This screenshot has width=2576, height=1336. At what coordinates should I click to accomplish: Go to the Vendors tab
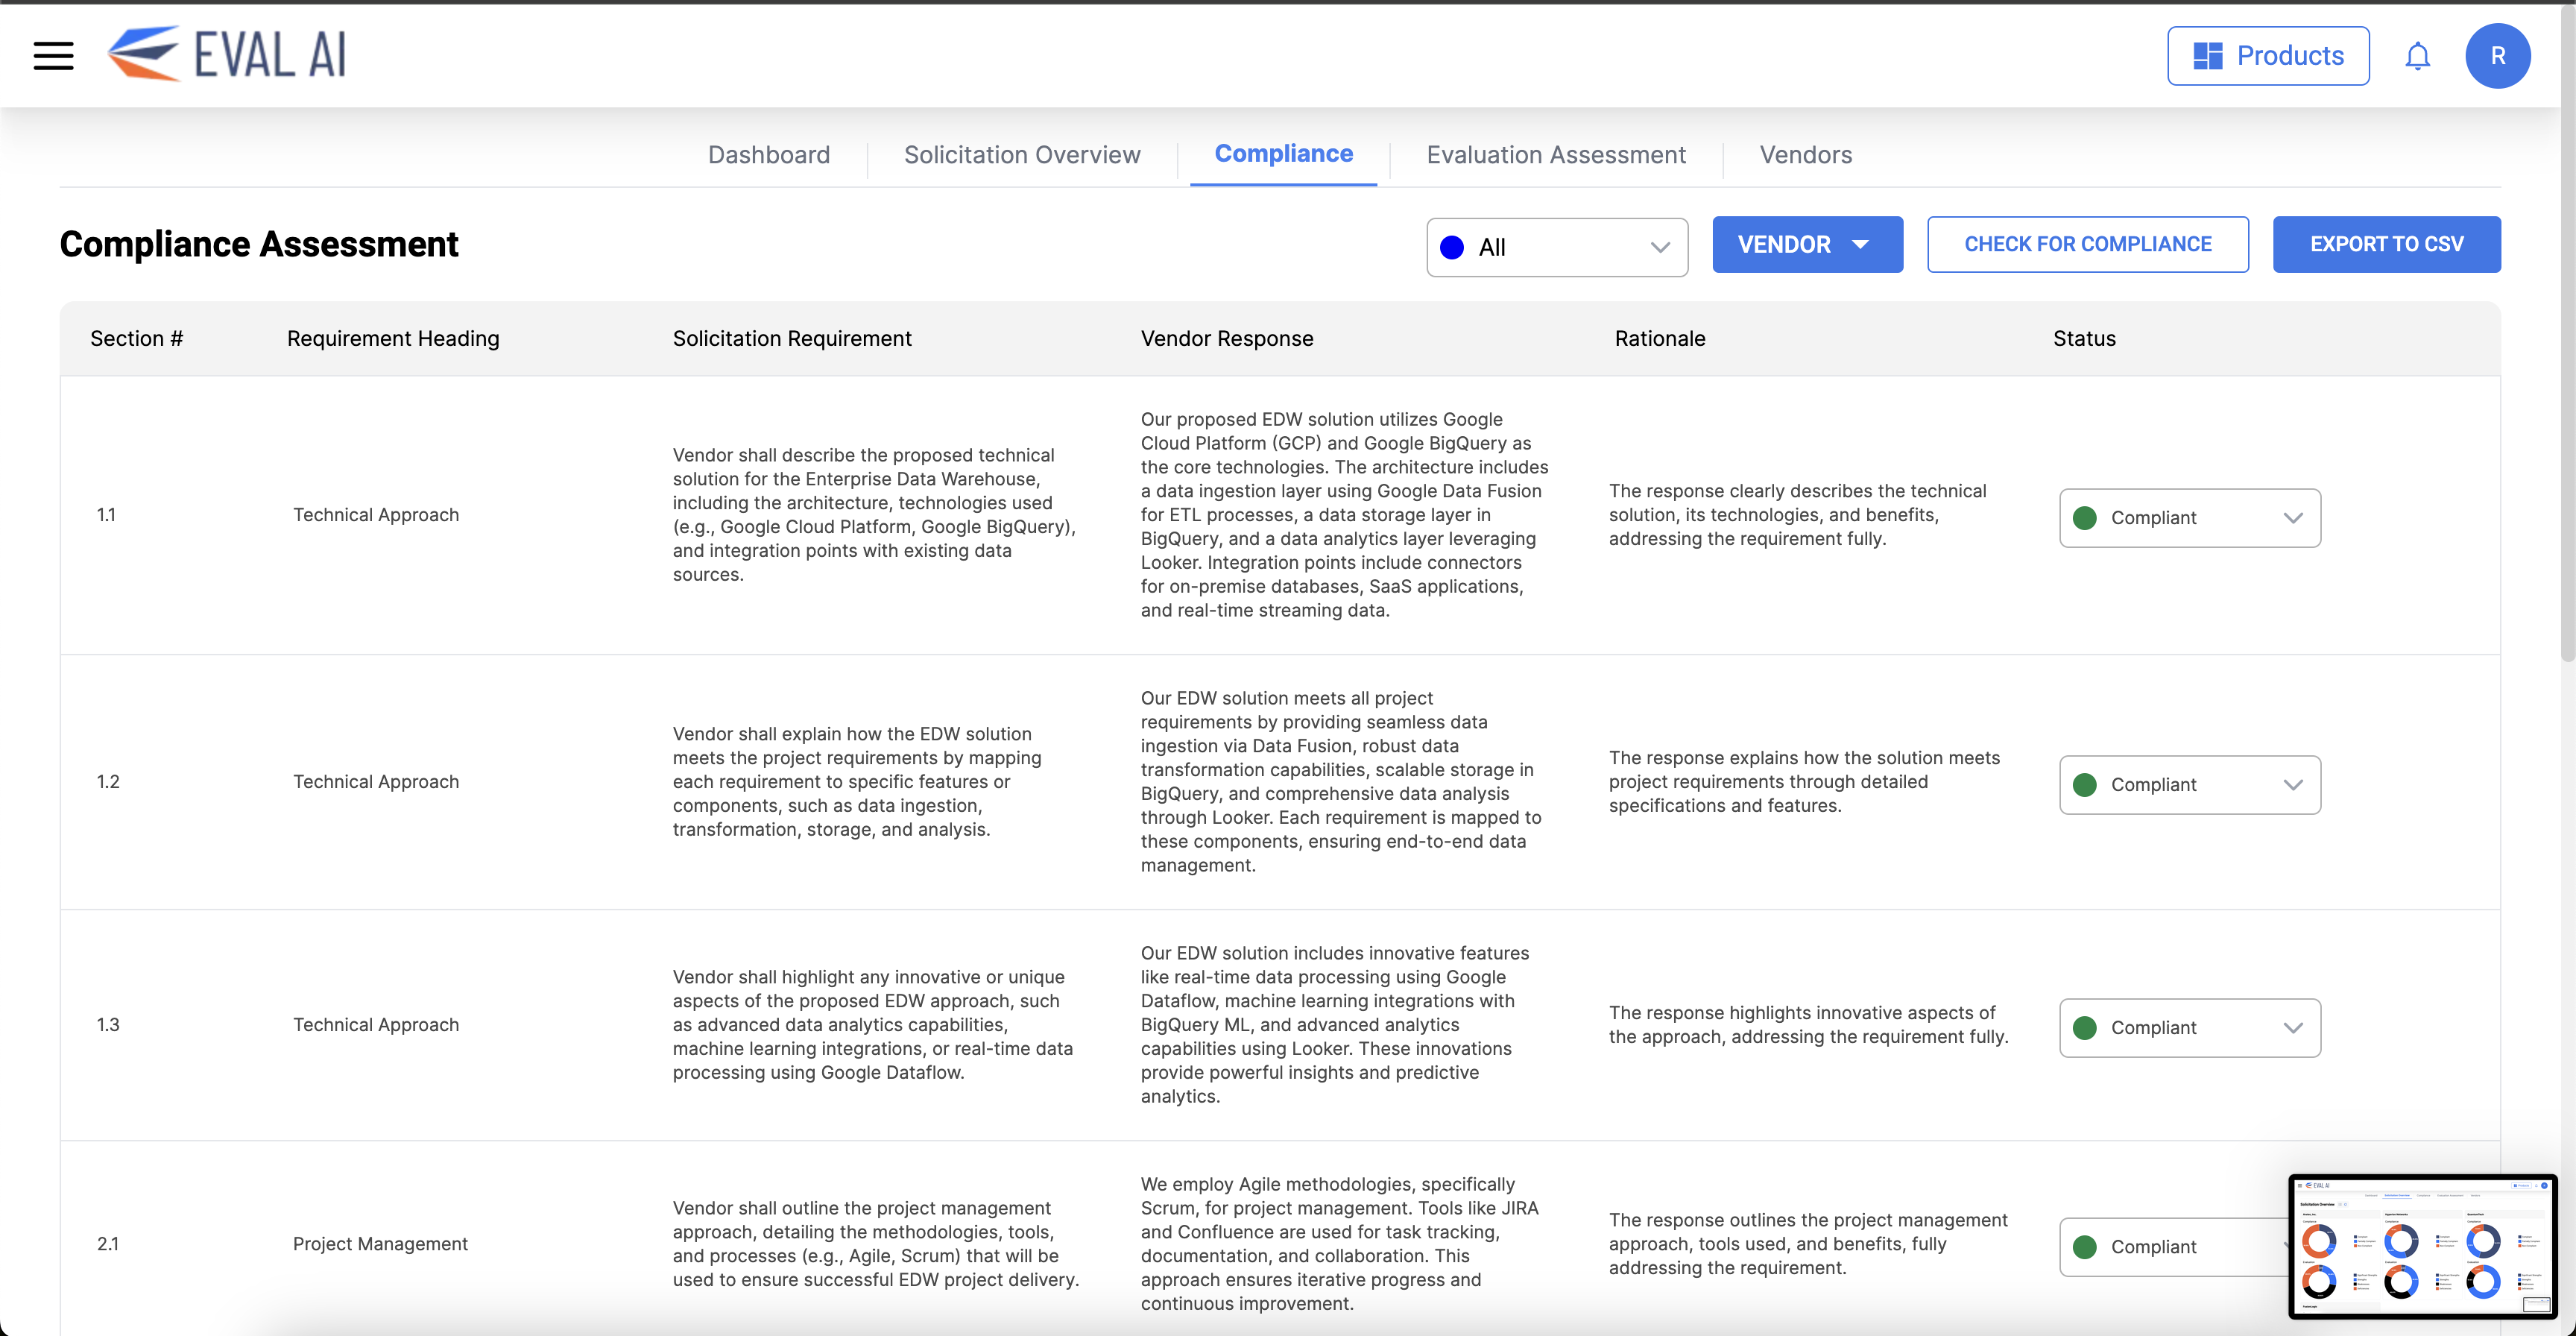(x=1805, y=155)
